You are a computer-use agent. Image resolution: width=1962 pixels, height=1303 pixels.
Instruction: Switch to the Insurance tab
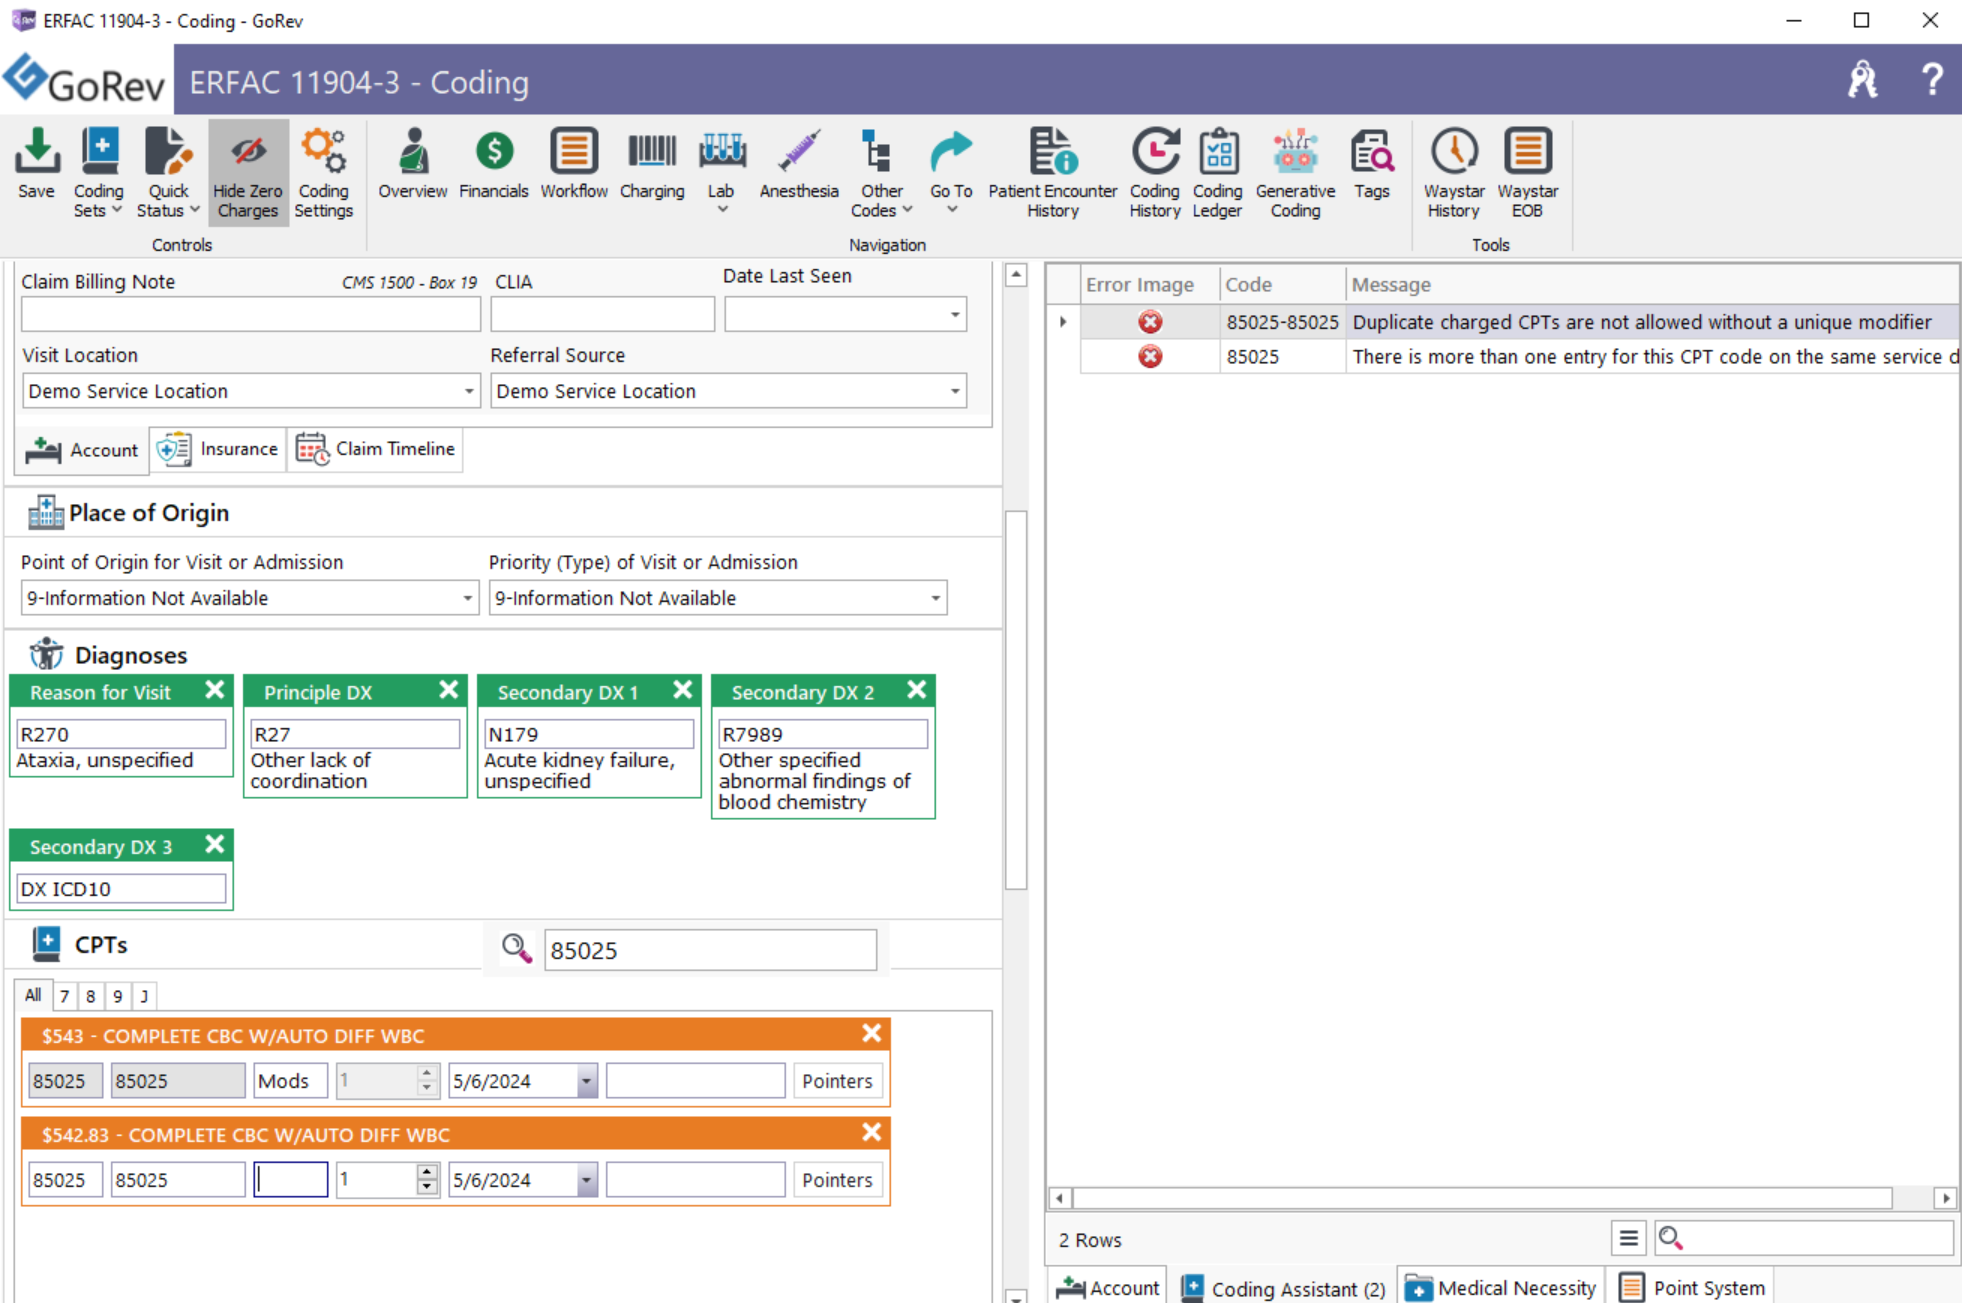(218, 449)
